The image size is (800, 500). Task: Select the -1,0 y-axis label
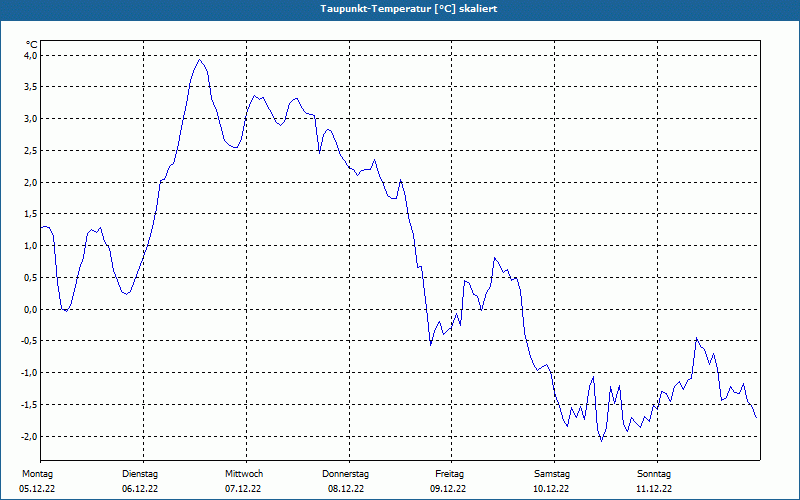(x=28, y=372)
